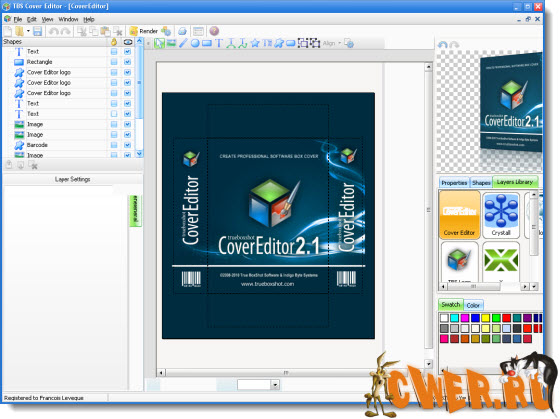Toggle lock for Rectangle layer

(114, 62)
